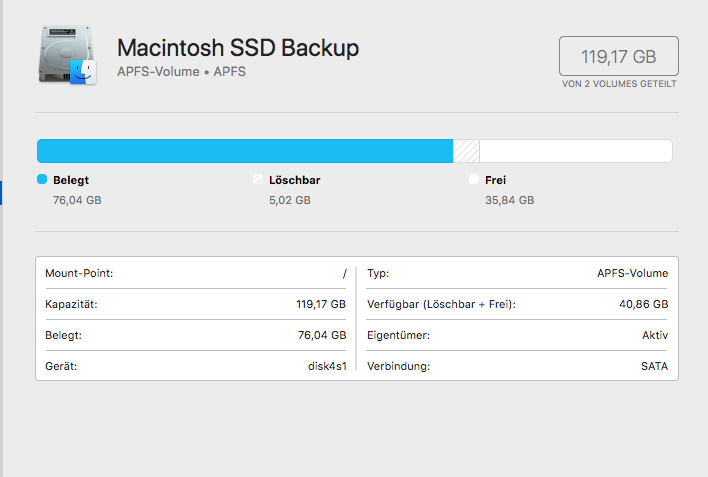Select the Macintosh SSD Backup volume title

point(238,48)
